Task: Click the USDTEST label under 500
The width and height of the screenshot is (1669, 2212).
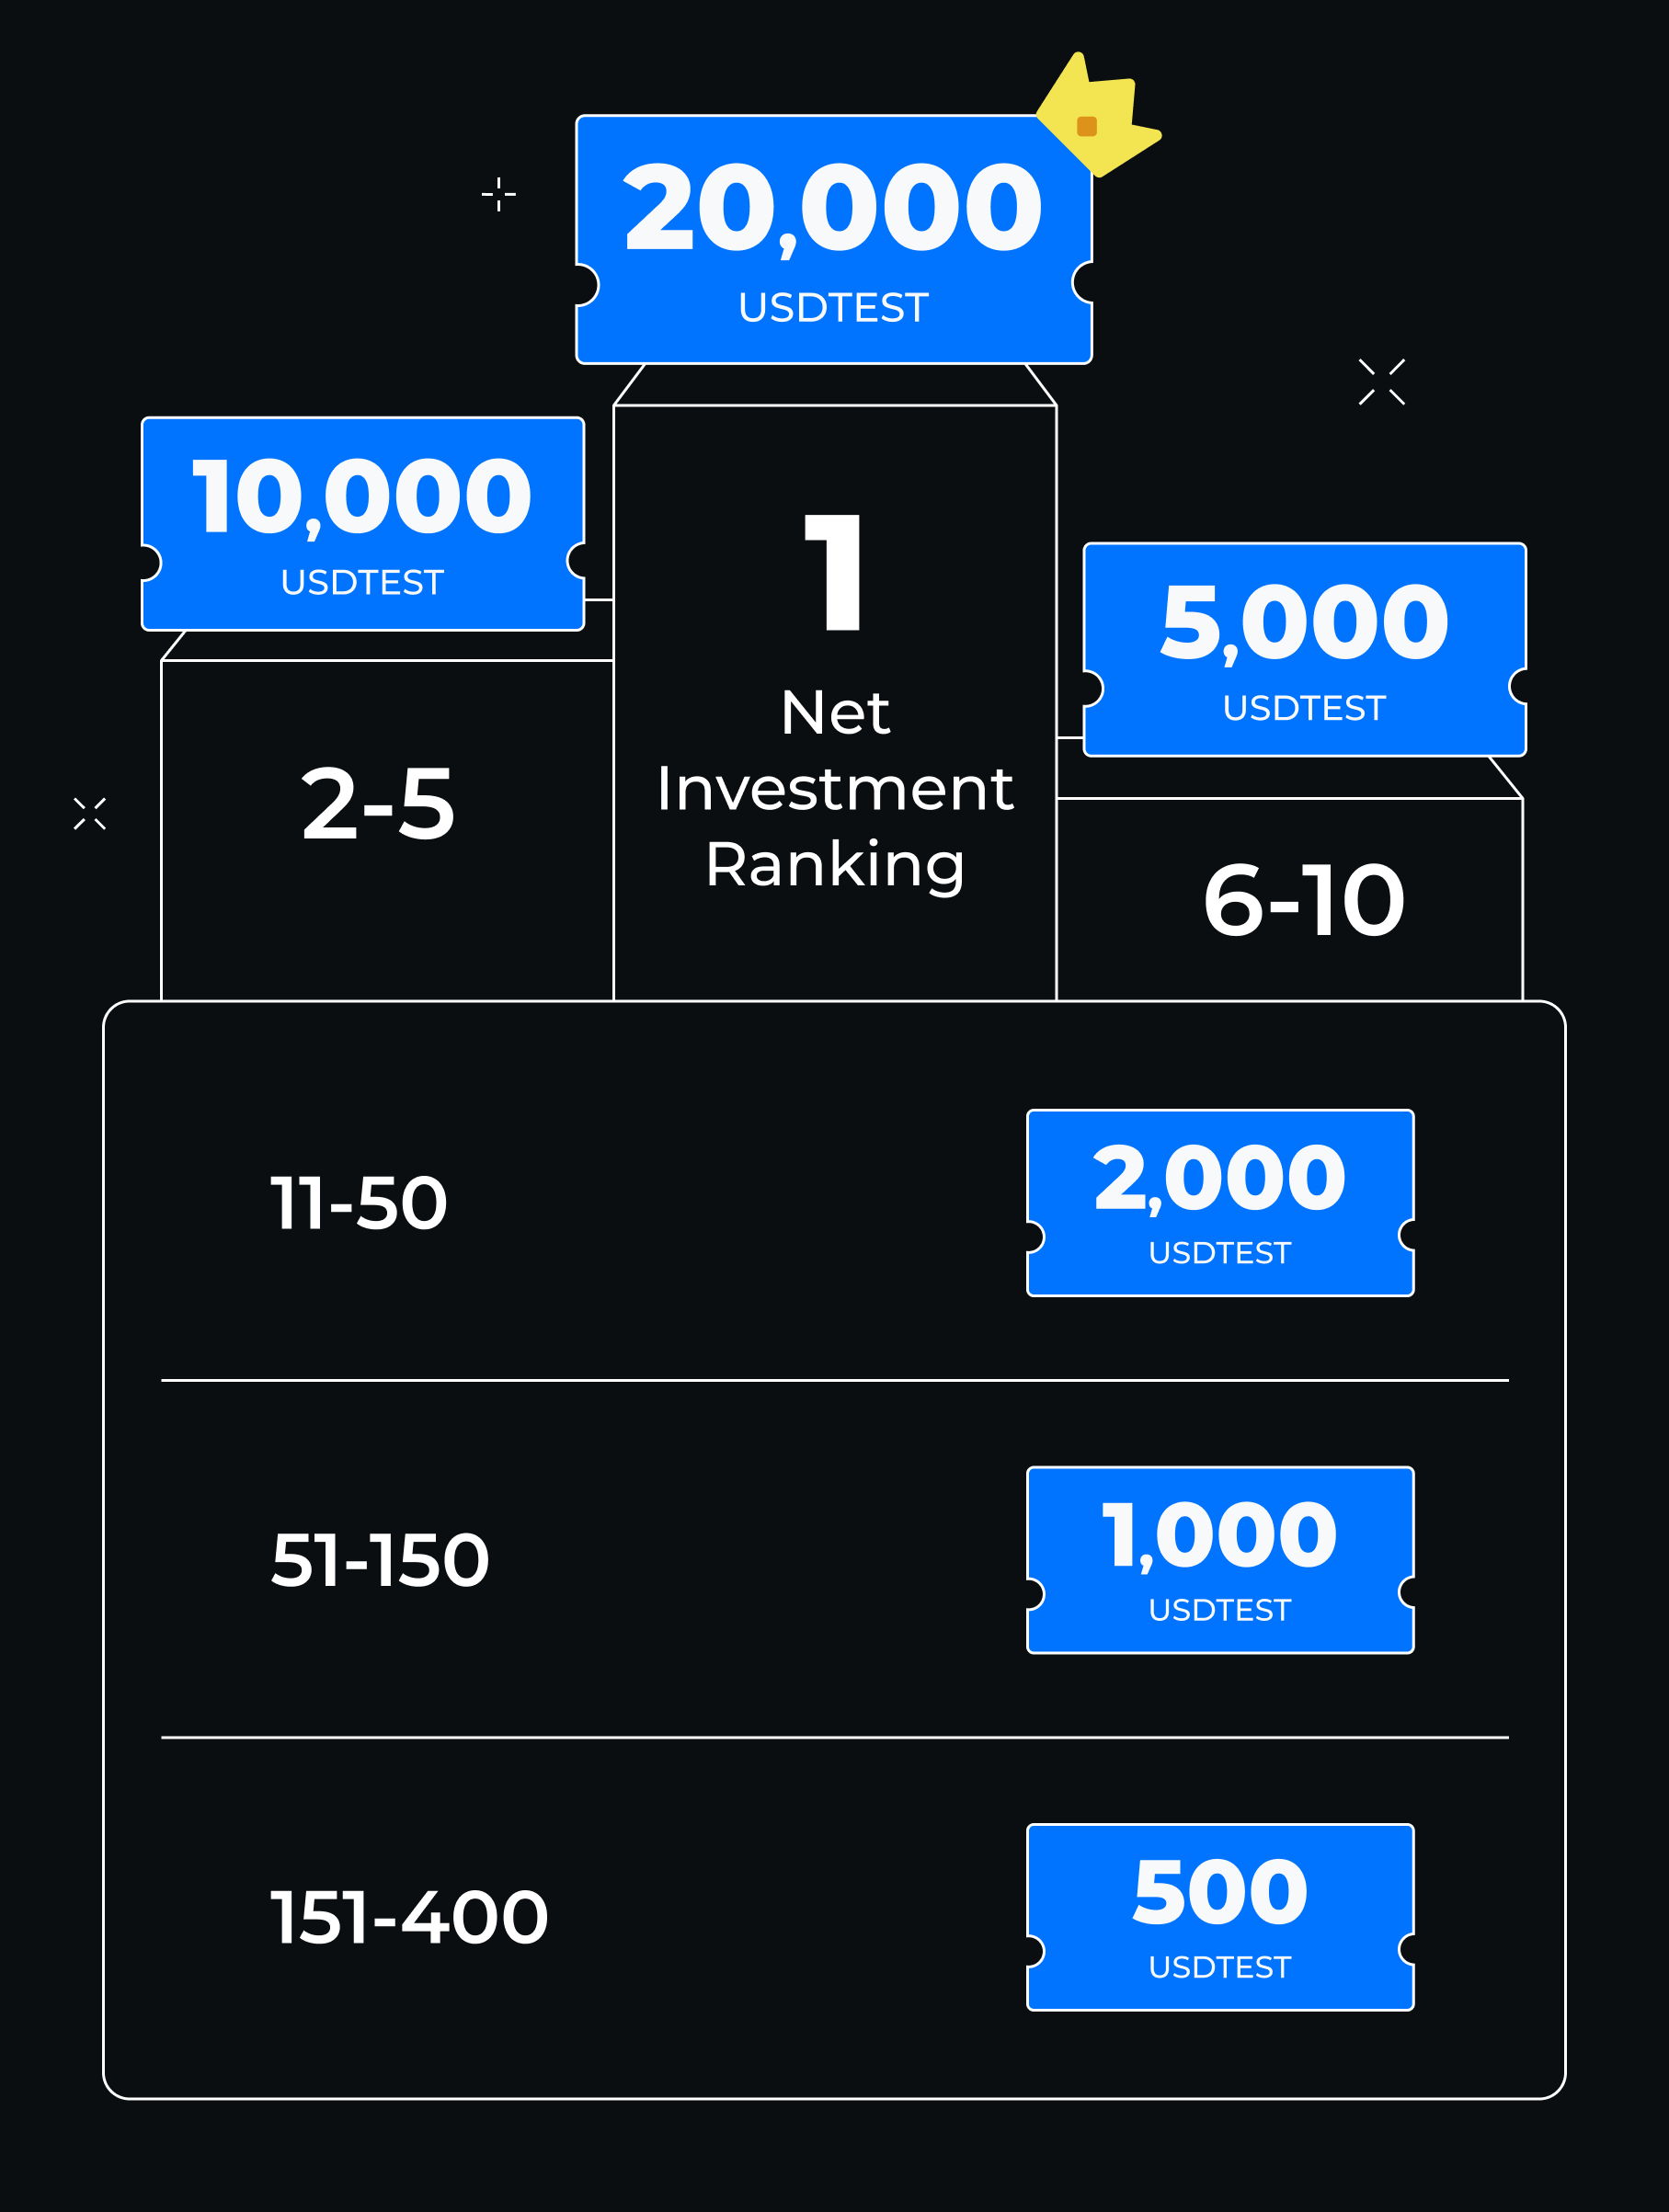Action: (1219, 1967)
